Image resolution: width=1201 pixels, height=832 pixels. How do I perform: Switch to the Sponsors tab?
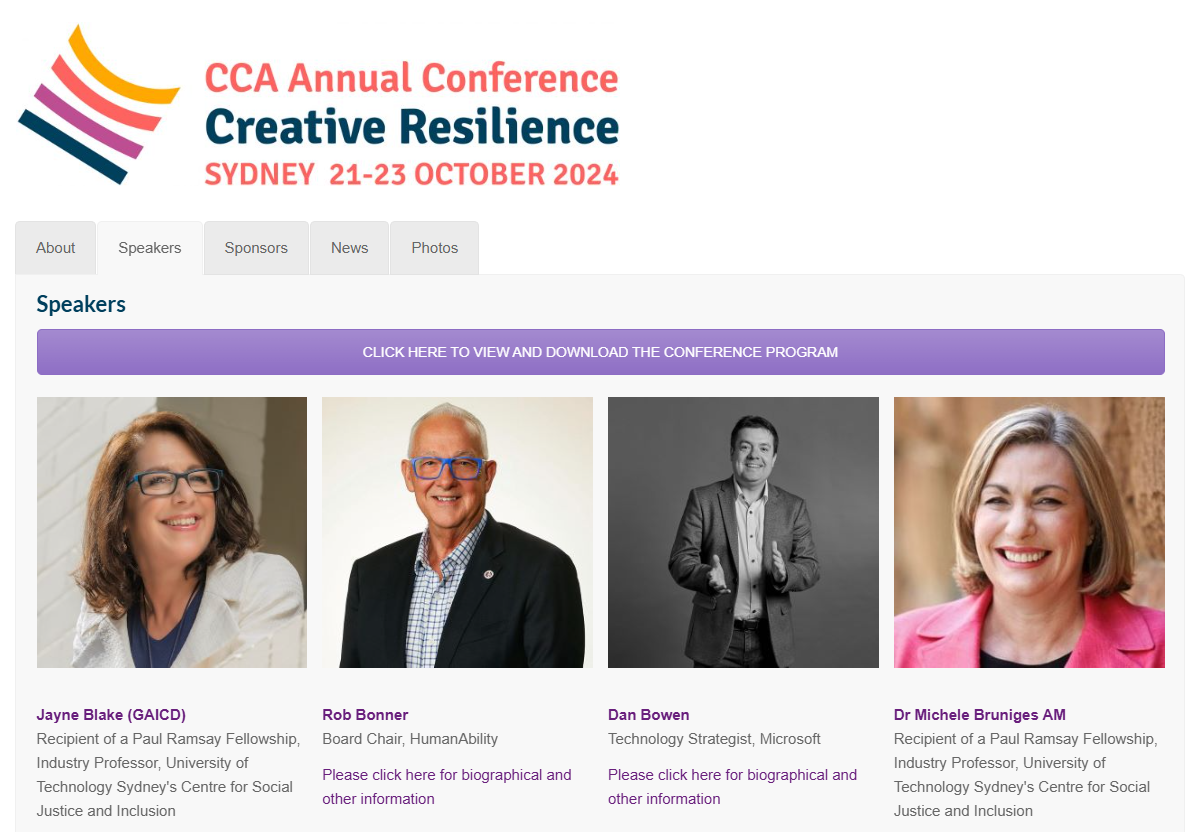point(256,248)
